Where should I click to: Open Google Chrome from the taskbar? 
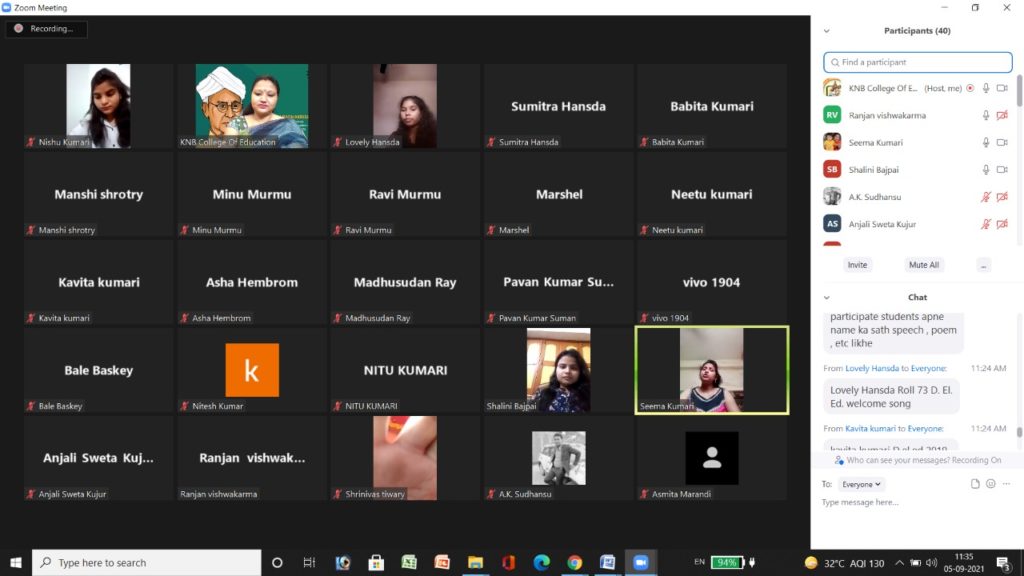pos(574,562)
